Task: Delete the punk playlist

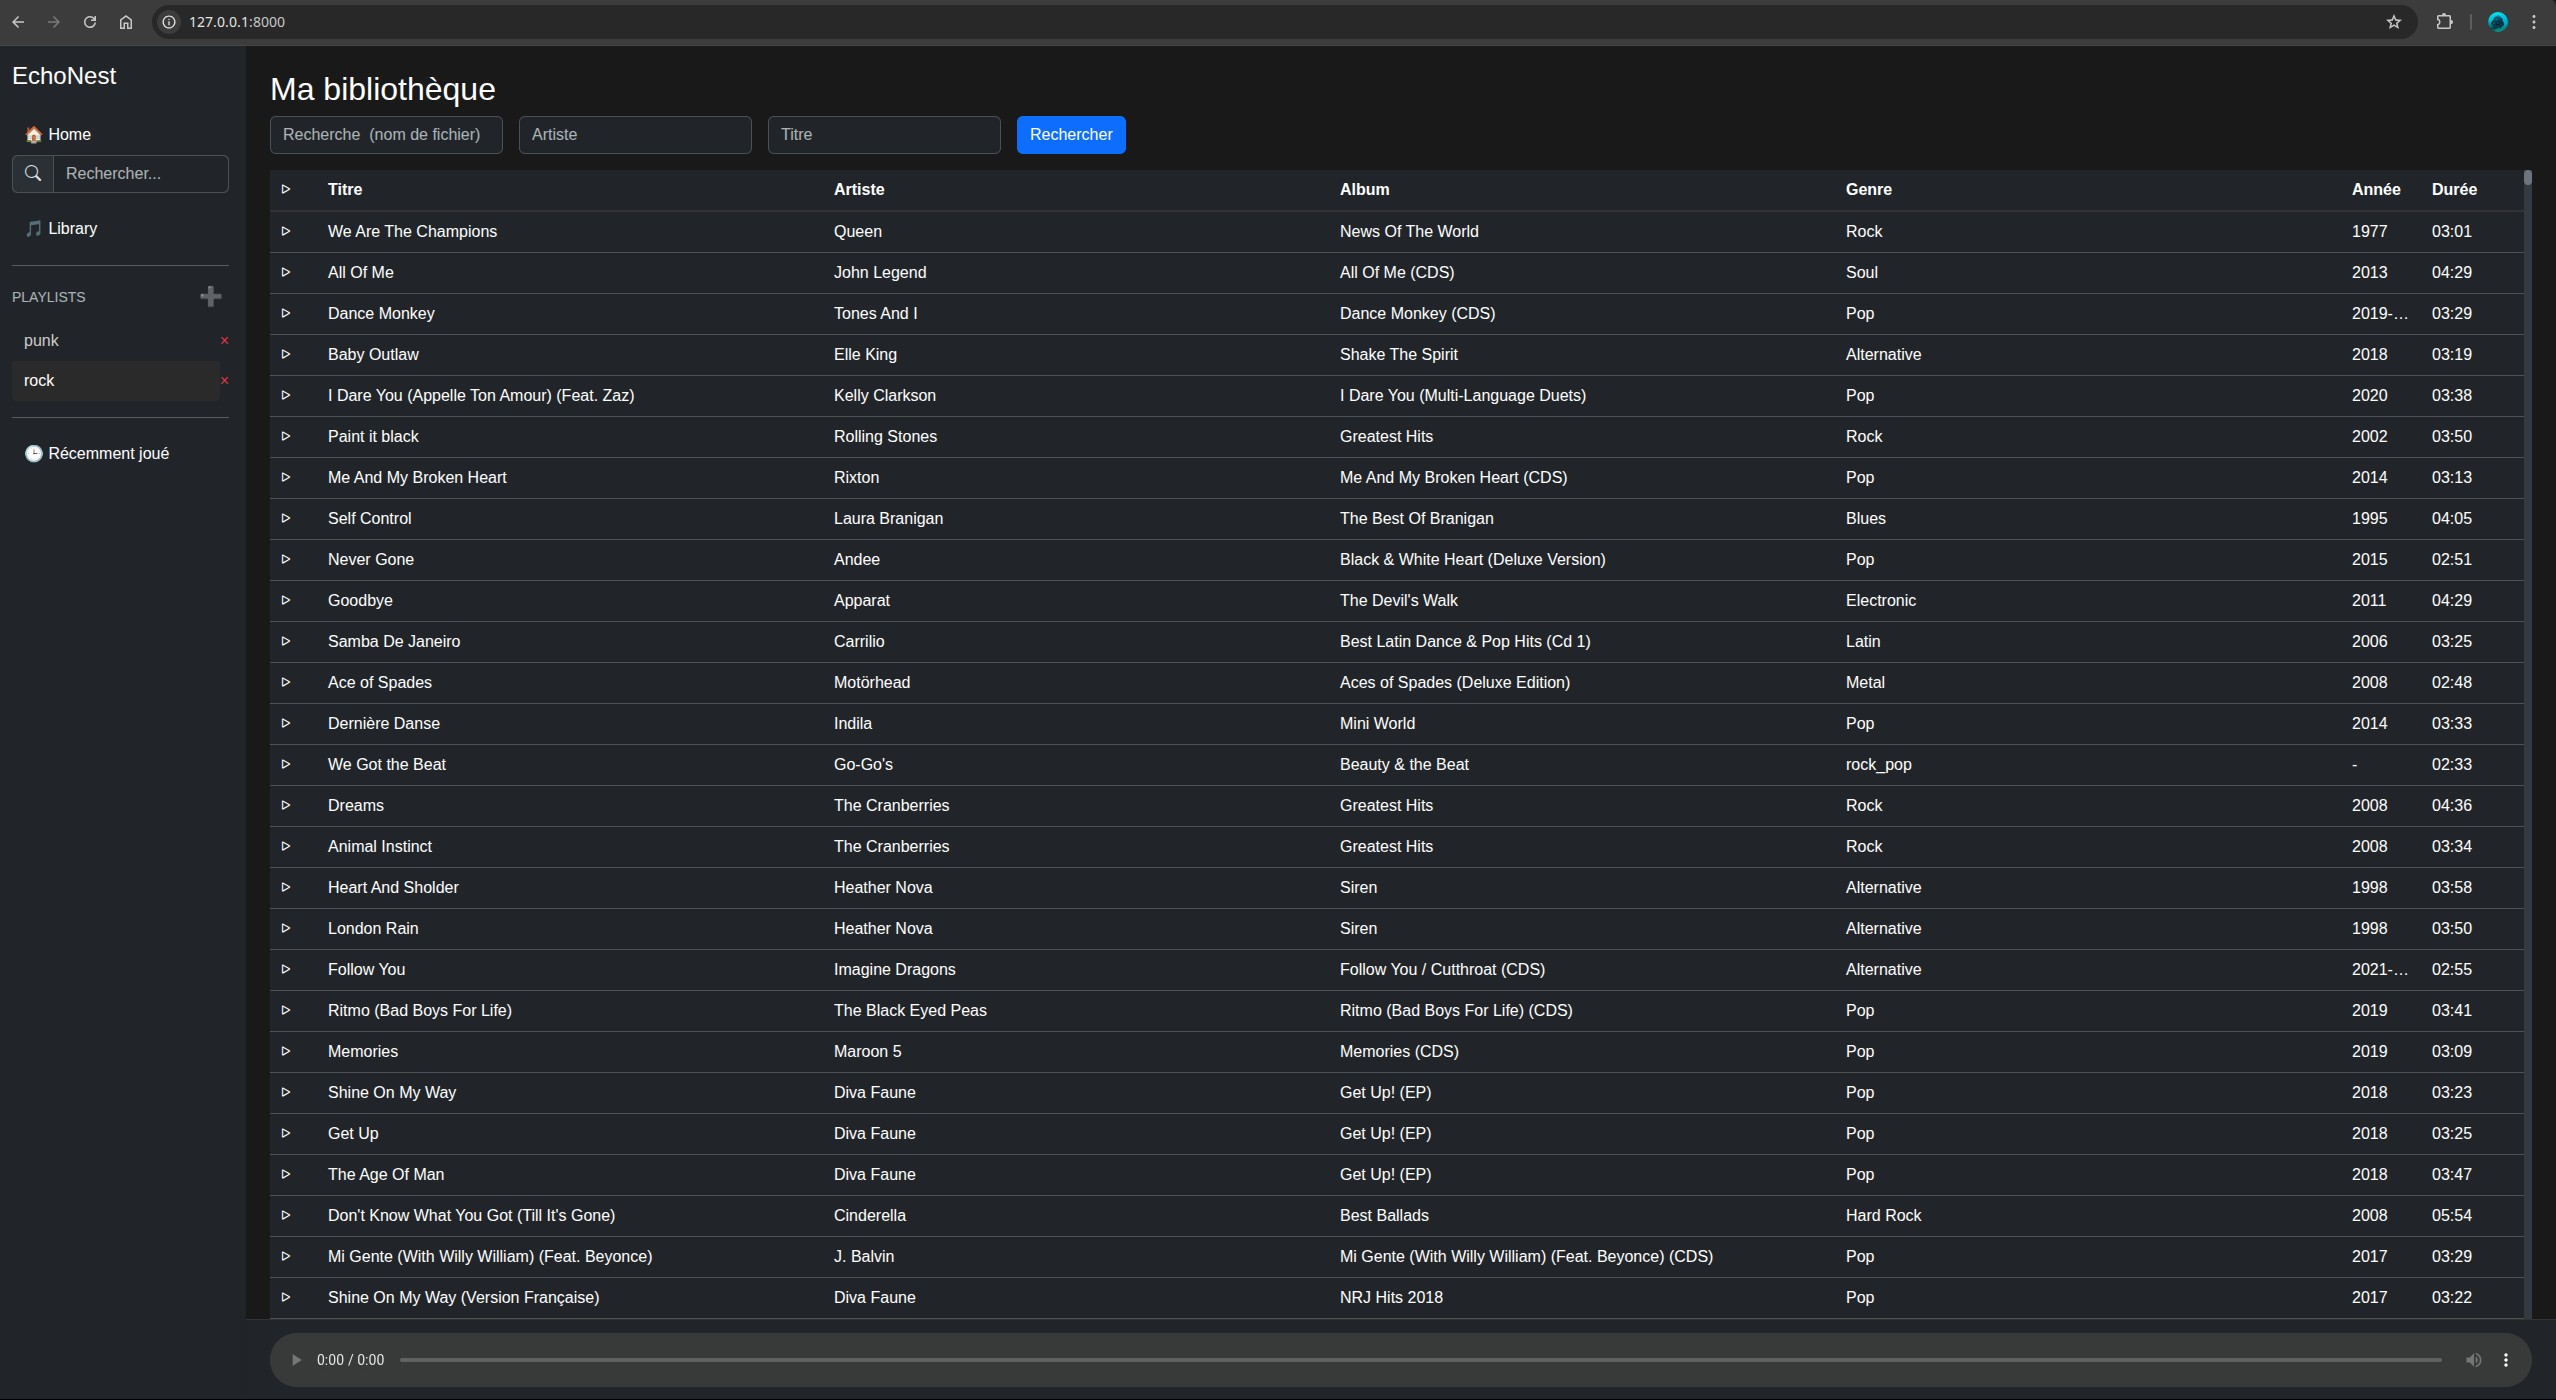Action: point(225,340)
